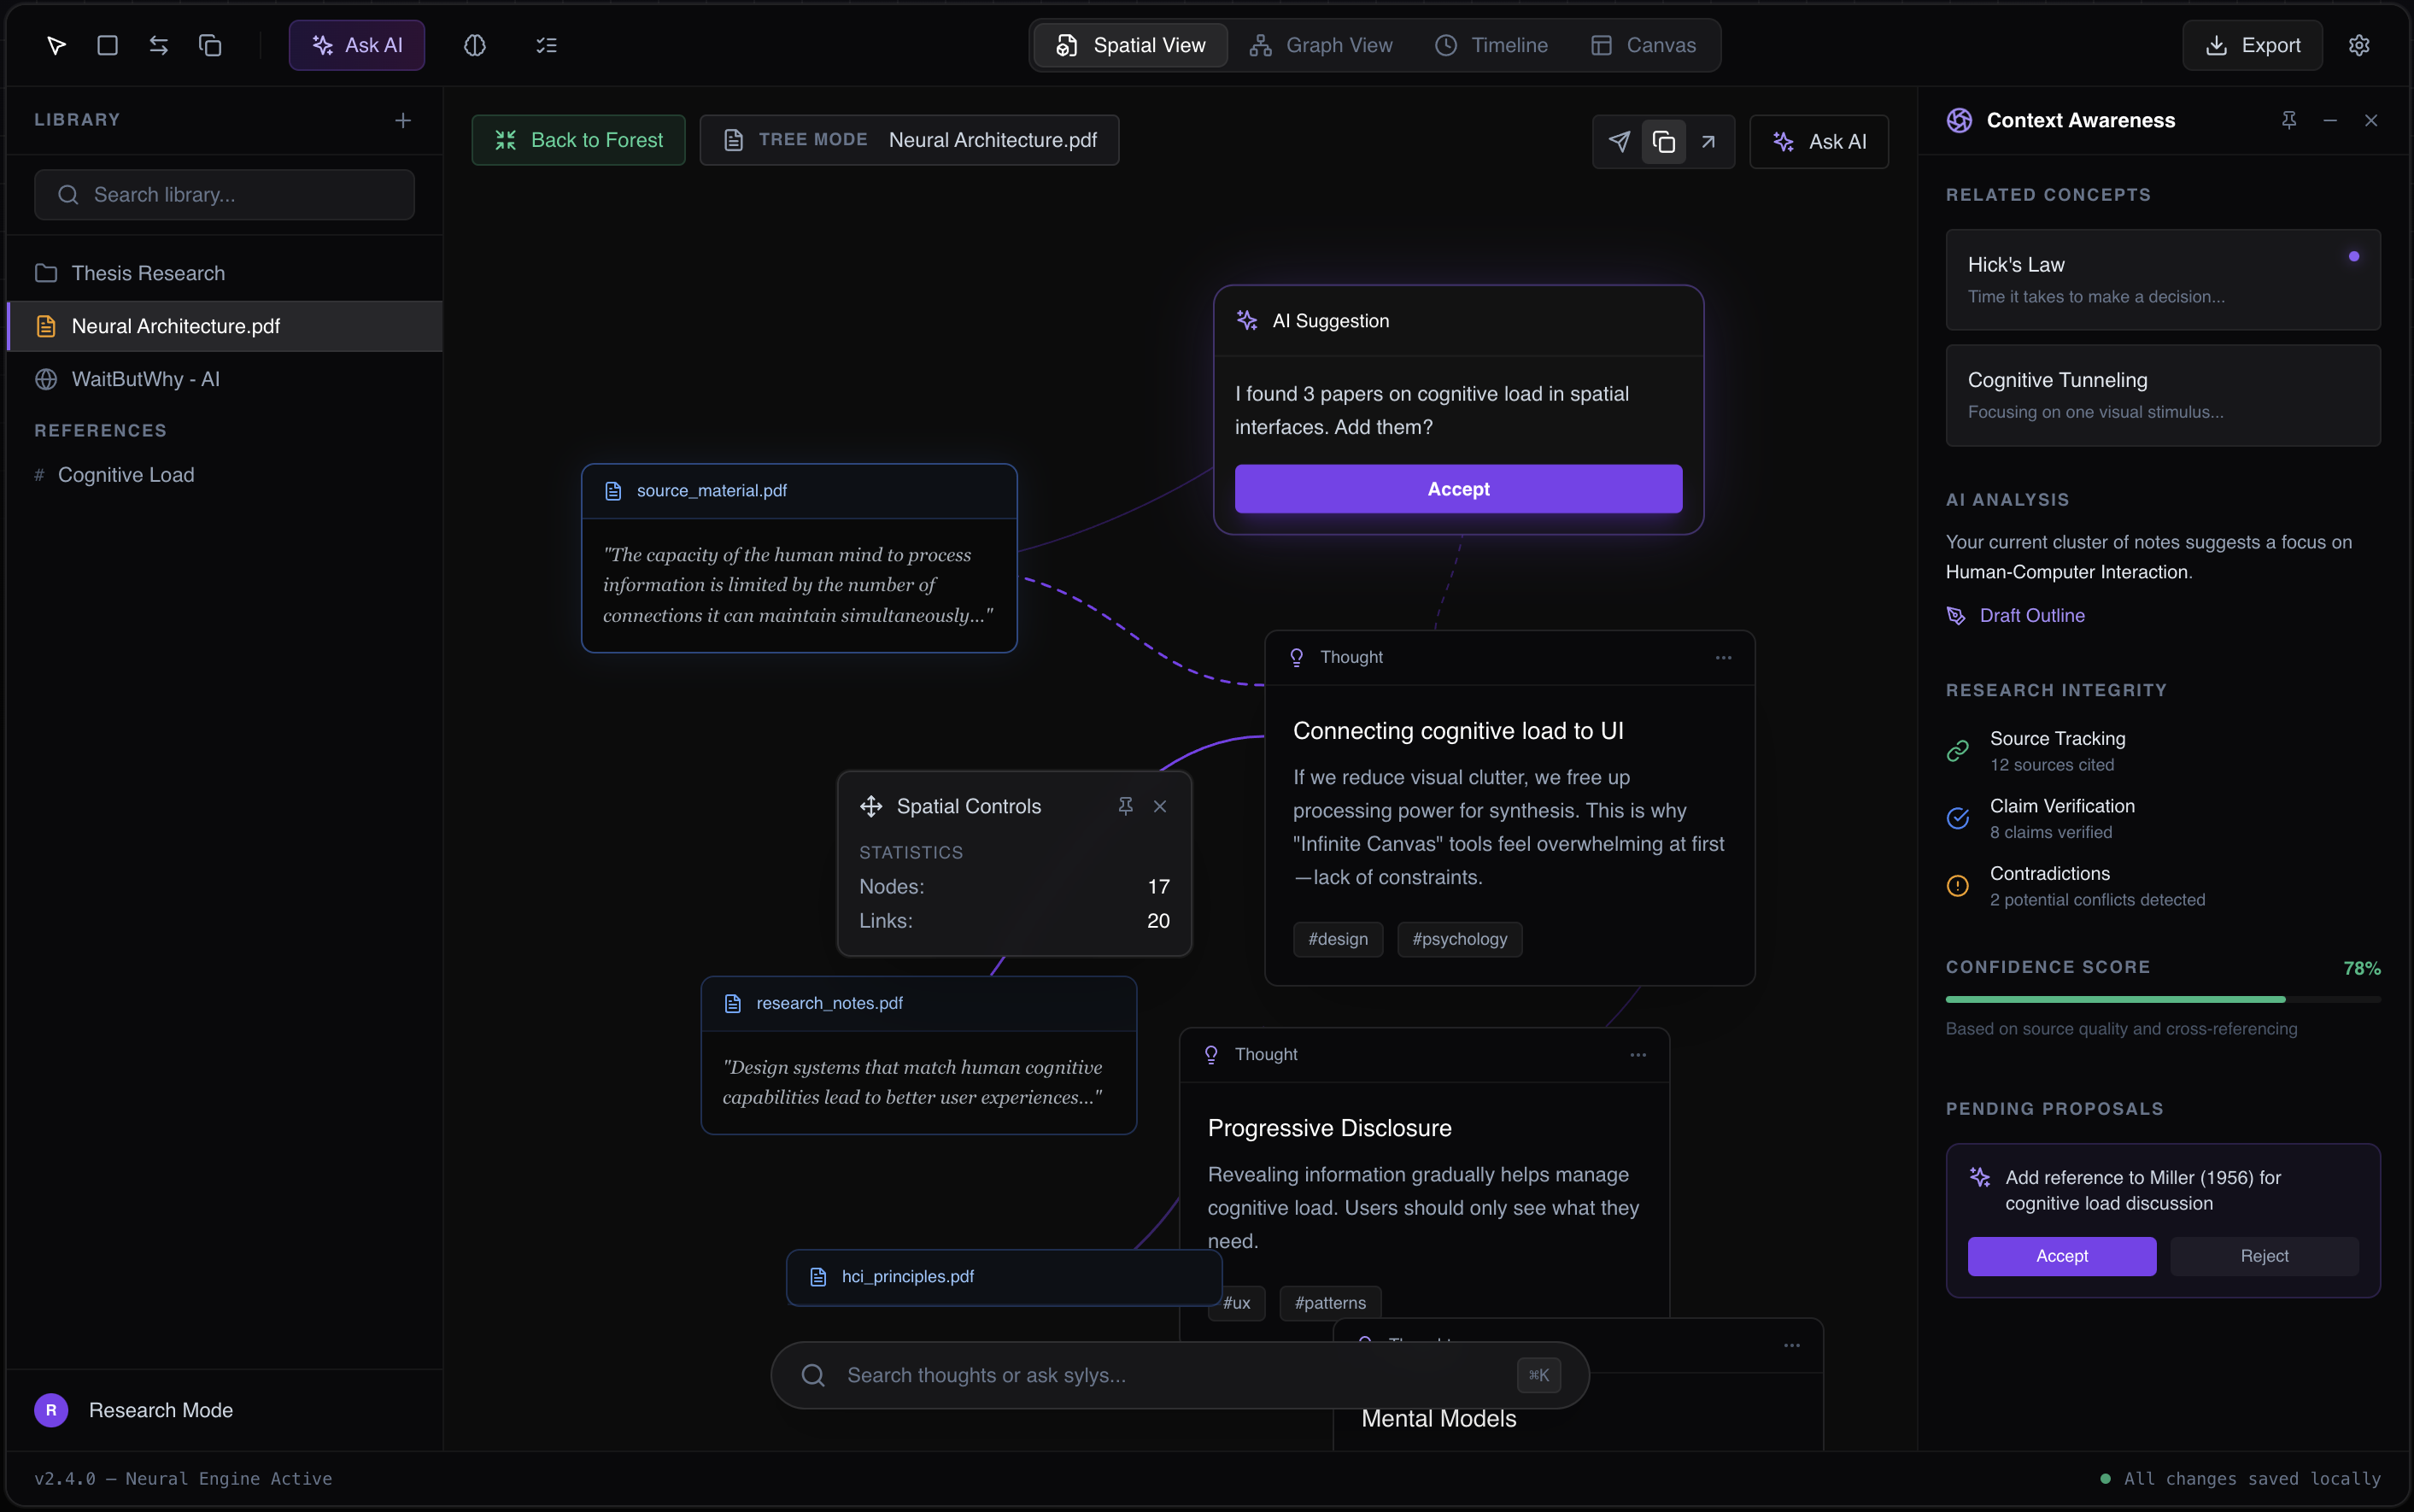Click the diagonal arrow open icon

pyautogui.click(x=1708, y=141)
